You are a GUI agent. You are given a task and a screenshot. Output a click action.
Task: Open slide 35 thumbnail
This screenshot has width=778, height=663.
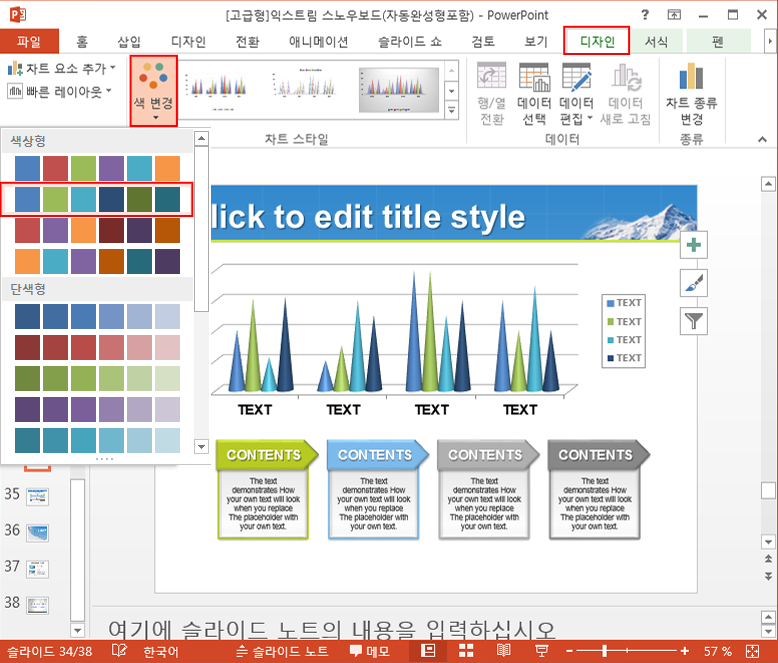tap(38, 495)
